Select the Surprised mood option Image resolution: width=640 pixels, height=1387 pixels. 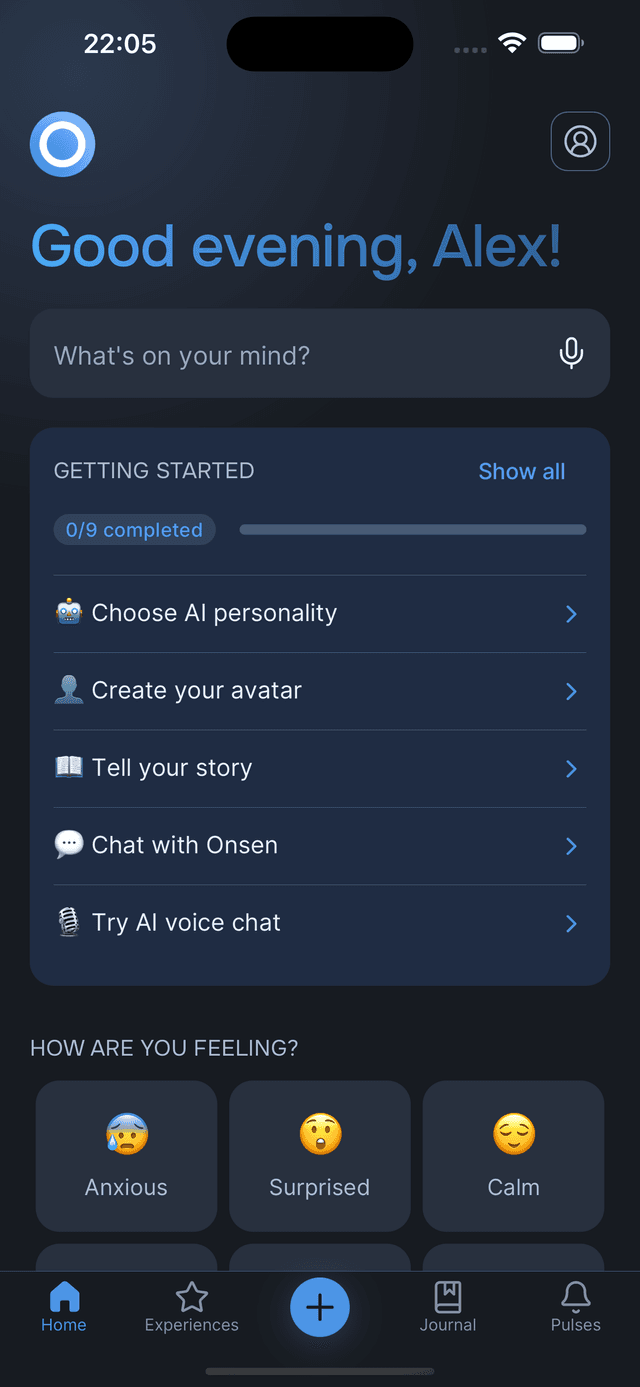pos(319,1156)
